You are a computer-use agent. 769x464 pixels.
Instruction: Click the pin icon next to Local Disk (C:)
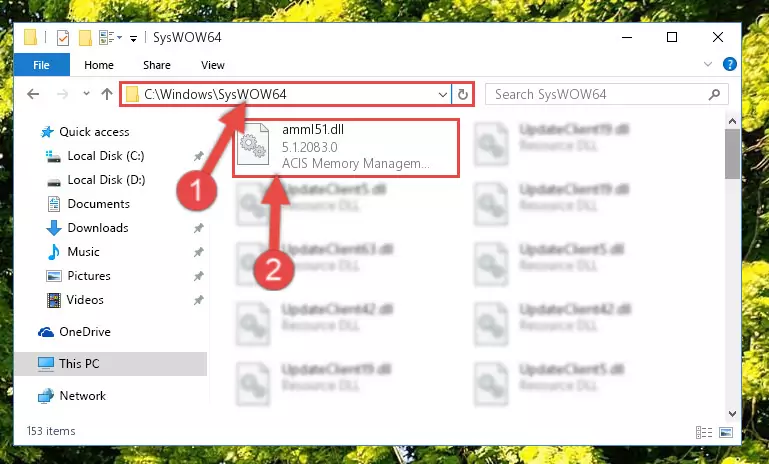198,156
